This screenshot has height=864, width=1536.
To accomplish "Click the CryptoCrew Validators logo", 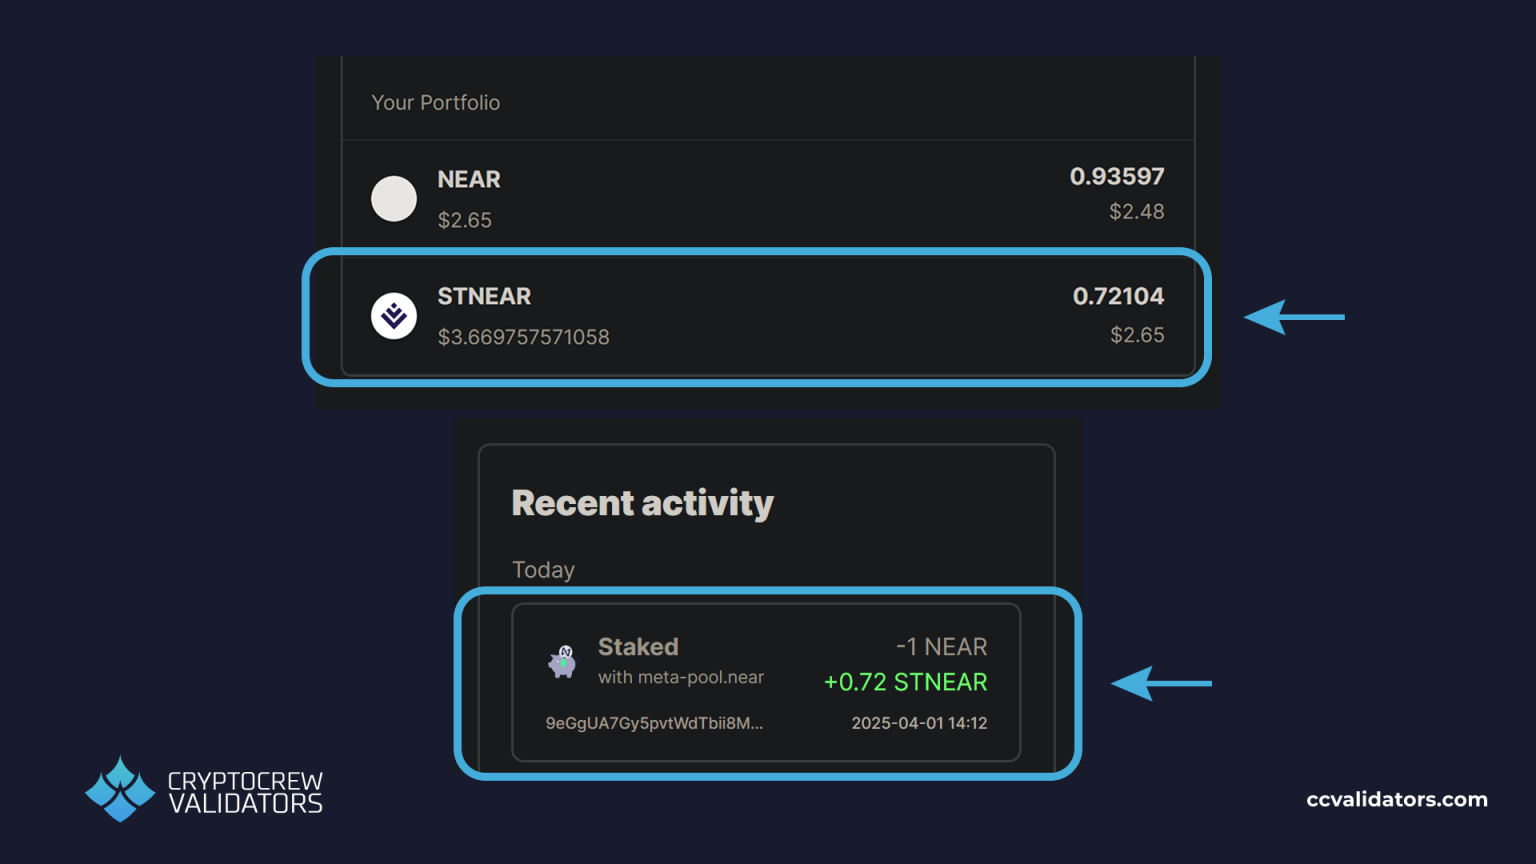I will pyautogui.click(x=203, y=790).
